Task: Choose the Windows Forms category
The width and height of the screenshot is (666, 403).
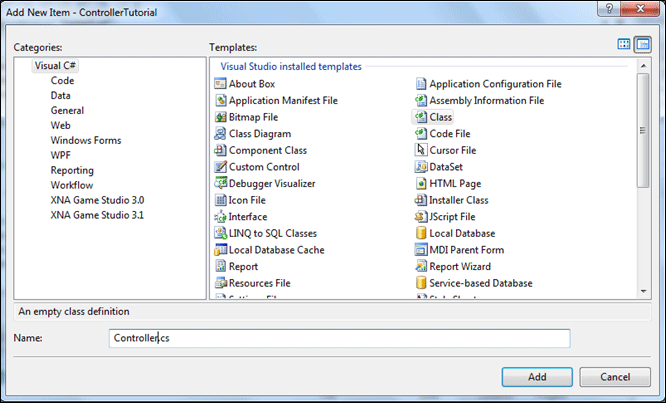Action: (86, 140)
